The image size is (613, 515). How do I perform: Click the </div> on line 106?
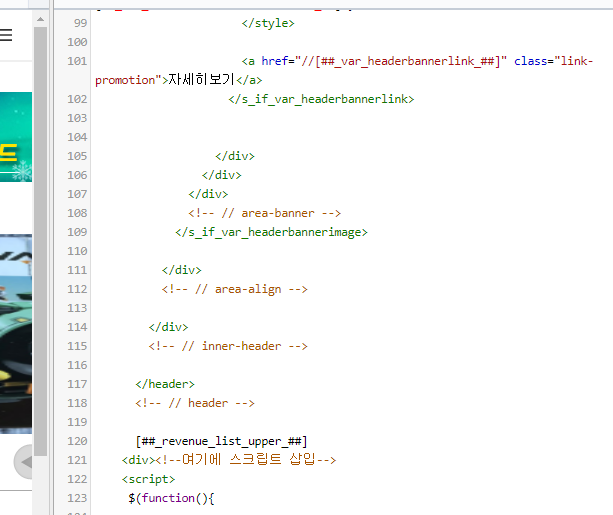click(222, 175)
